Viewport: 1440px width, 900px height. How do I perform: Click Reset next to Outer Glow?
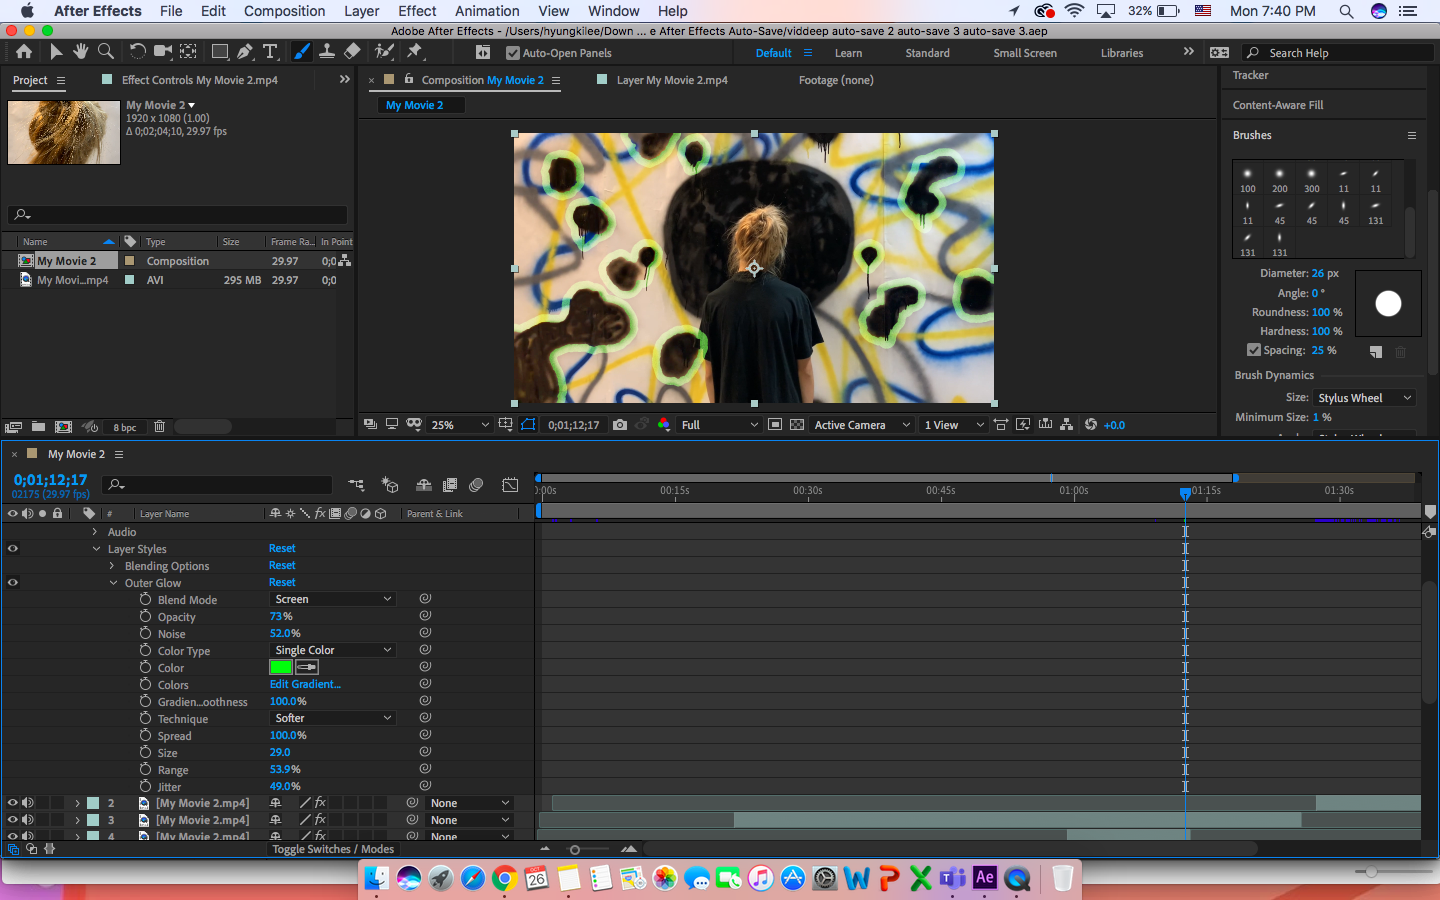(282, 582)
